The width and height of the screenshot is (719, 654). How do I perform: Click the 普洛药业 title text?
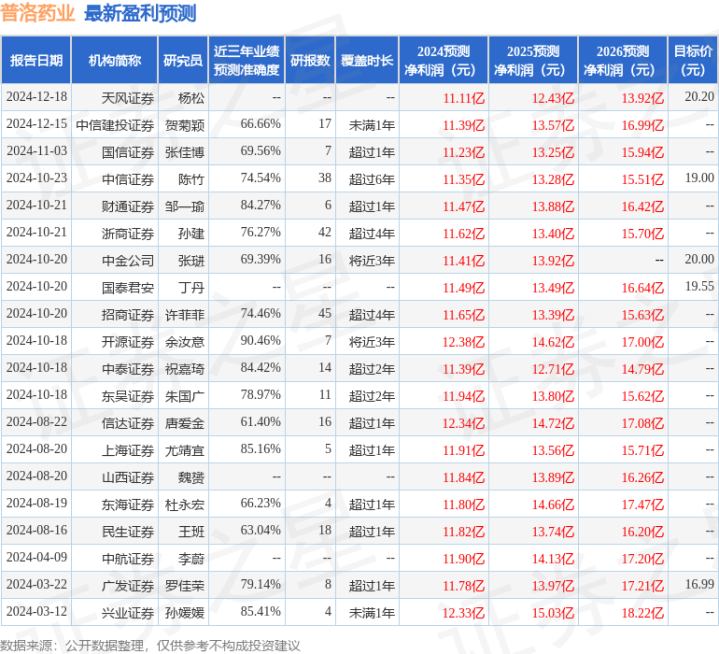coord(38,13)
